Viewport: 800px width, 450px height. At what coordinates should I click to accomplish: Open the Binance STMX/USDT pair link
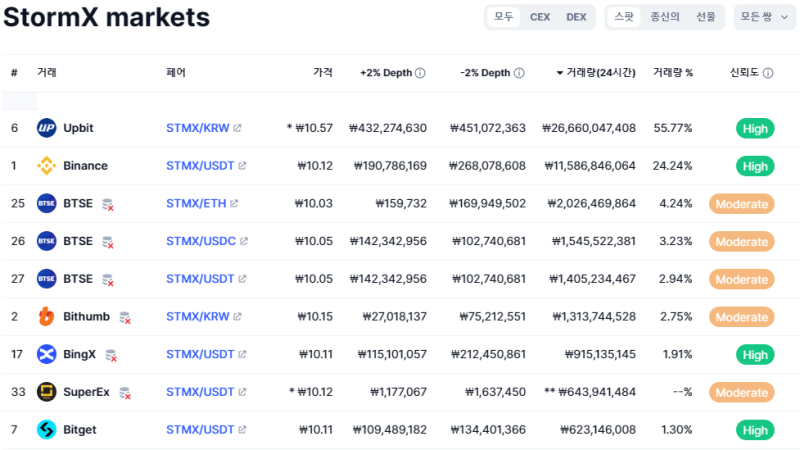coord(200,166)
